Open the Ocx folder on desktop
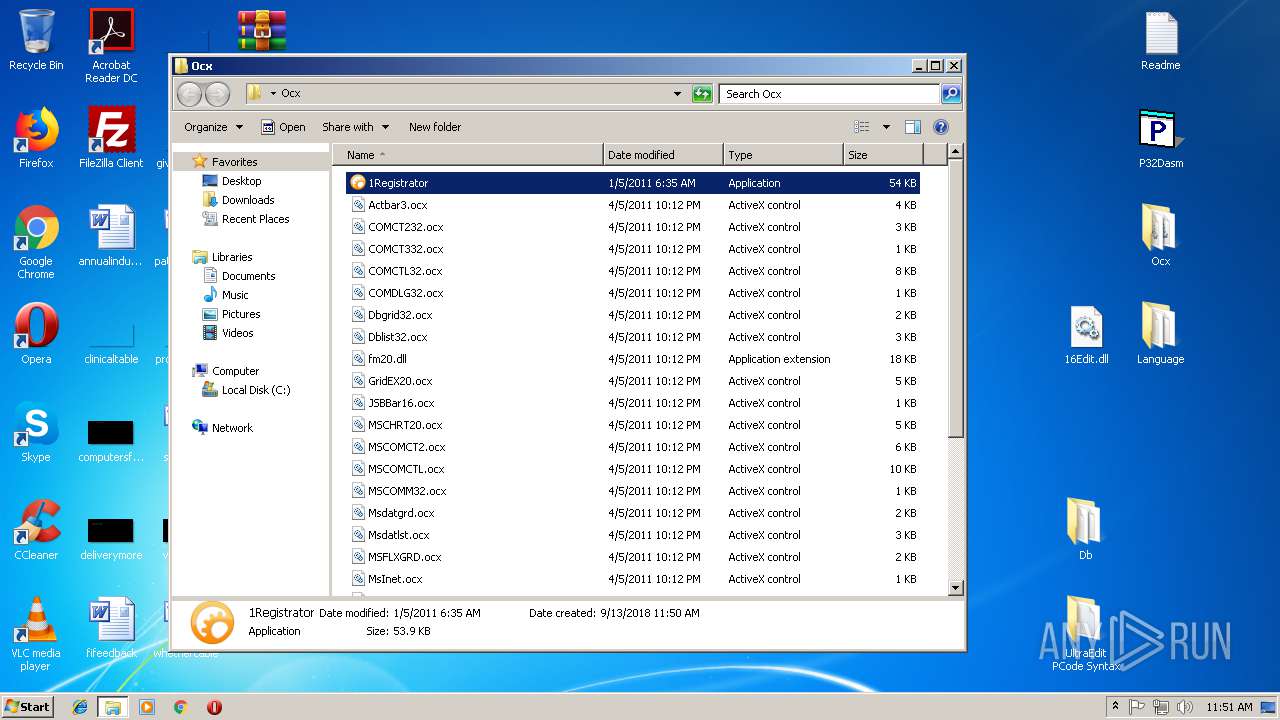Screen dimensions: 1280x720 pyautogui.click(x=1160, y=236)
